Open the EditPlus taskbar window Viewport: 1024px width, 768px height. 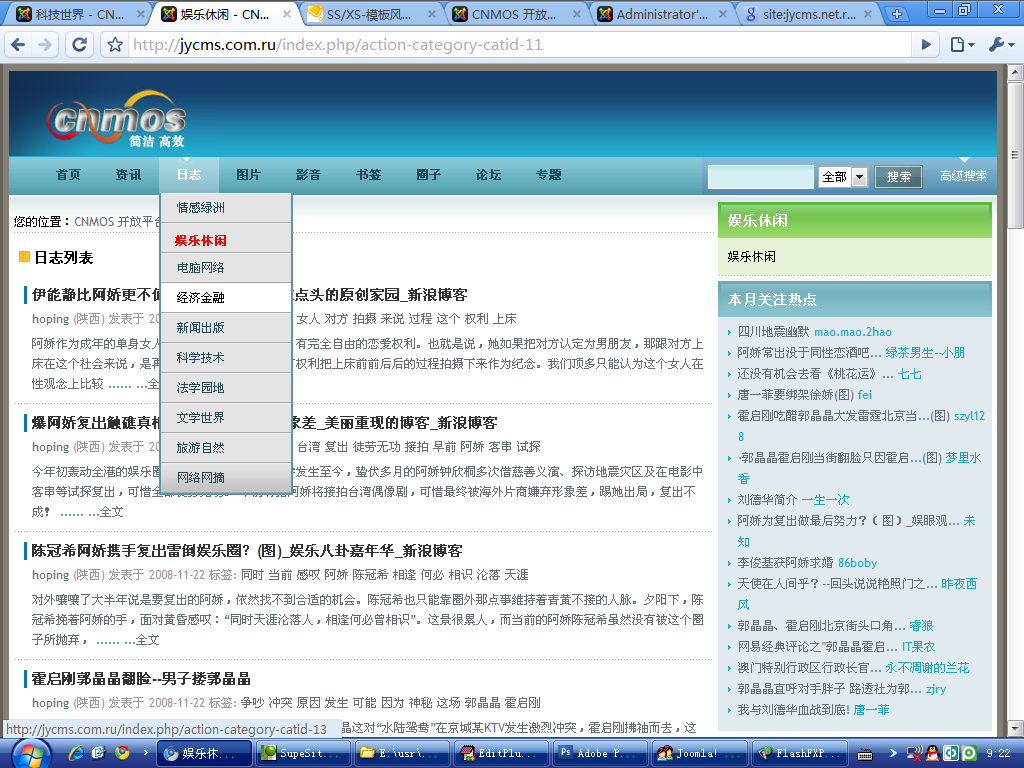(502, 754)
